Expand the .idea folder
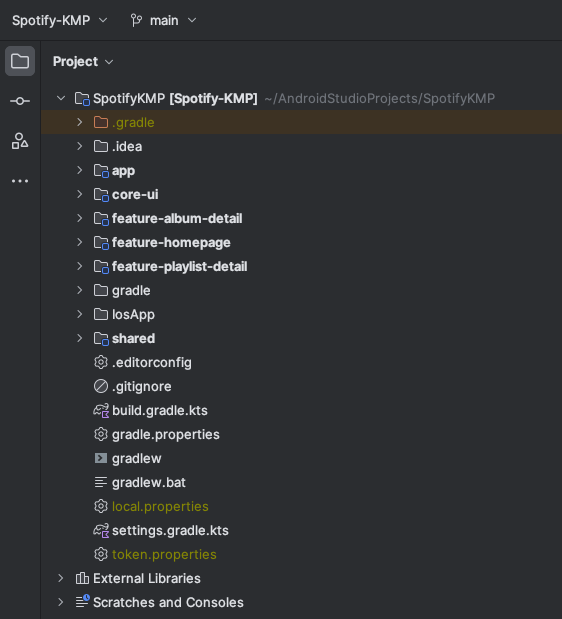The width and height of the screenshot is (562, 619). (x=79, y=146)
